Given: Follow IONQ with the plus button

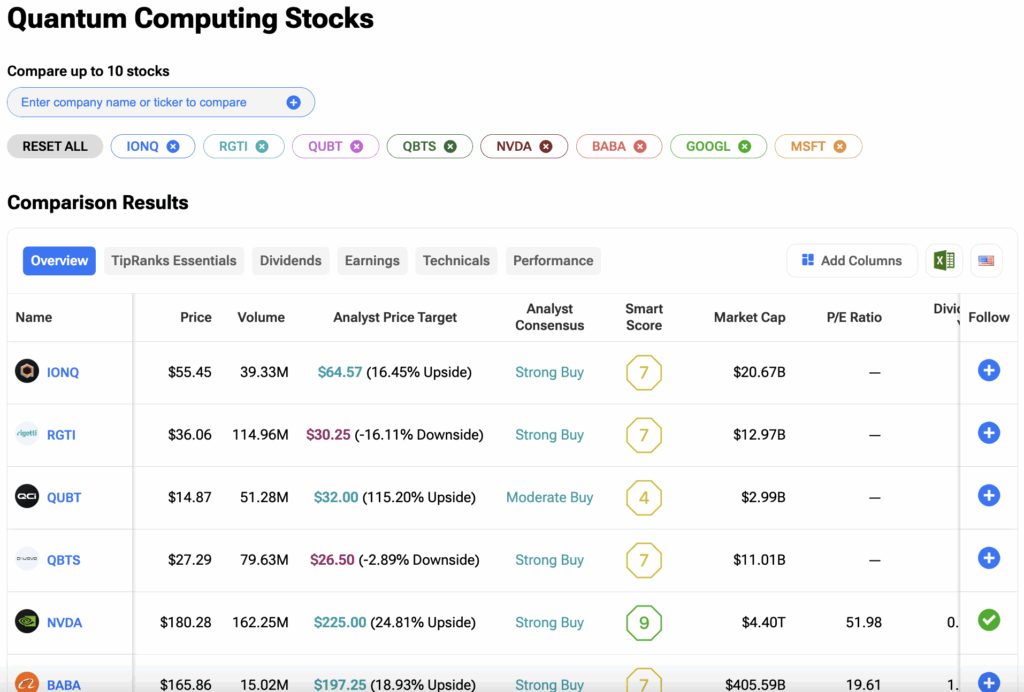Looking at the screenshot, I should (x=988, y=371).
